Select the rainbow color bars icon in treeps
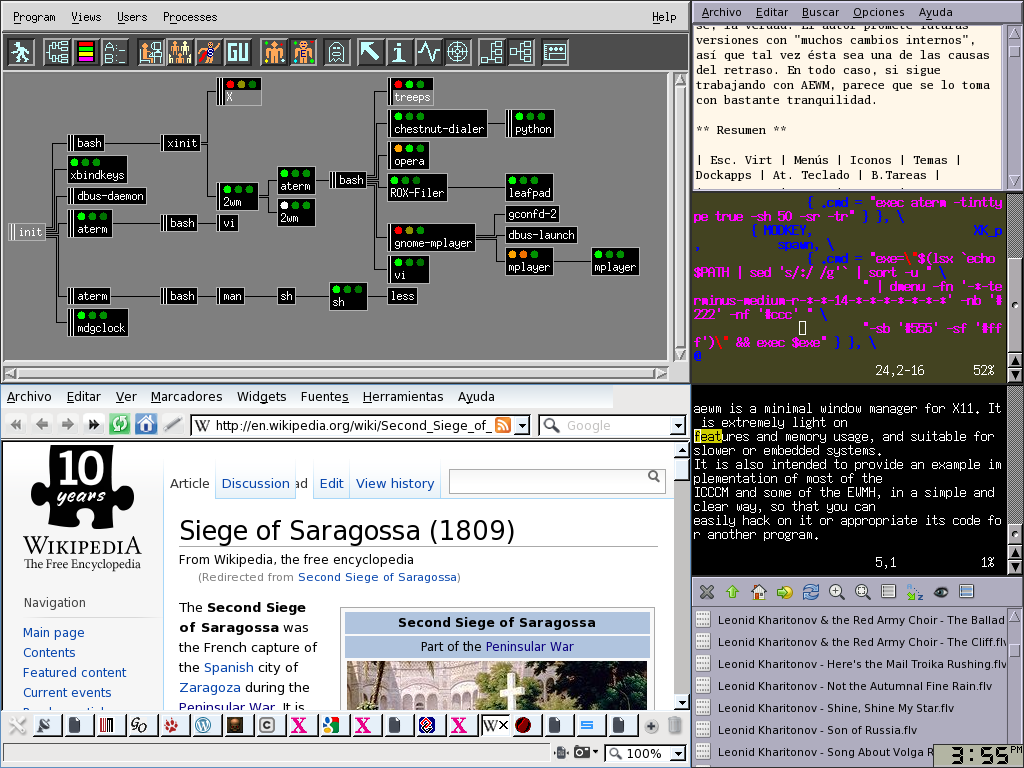 tap(86, 52)
